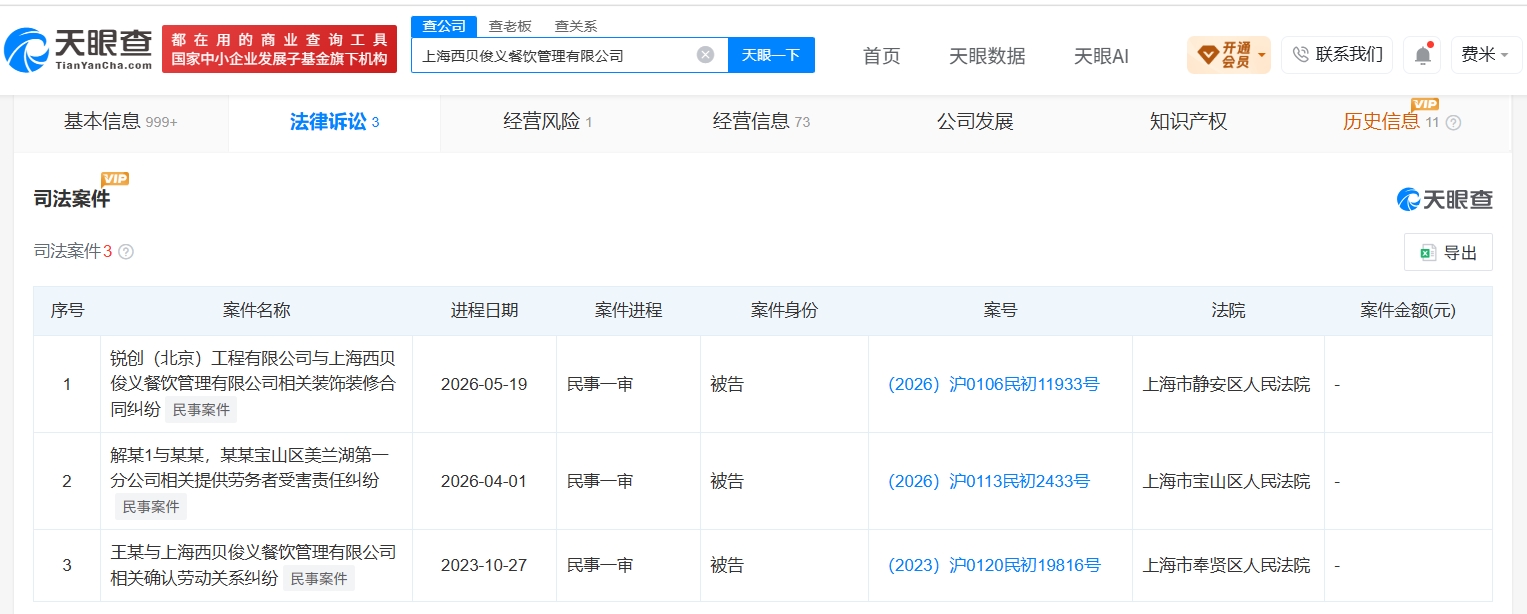Click the 民事案件 tag in row 3
The width and height of the screenshot is (1527, 614).
pos(318,578)
